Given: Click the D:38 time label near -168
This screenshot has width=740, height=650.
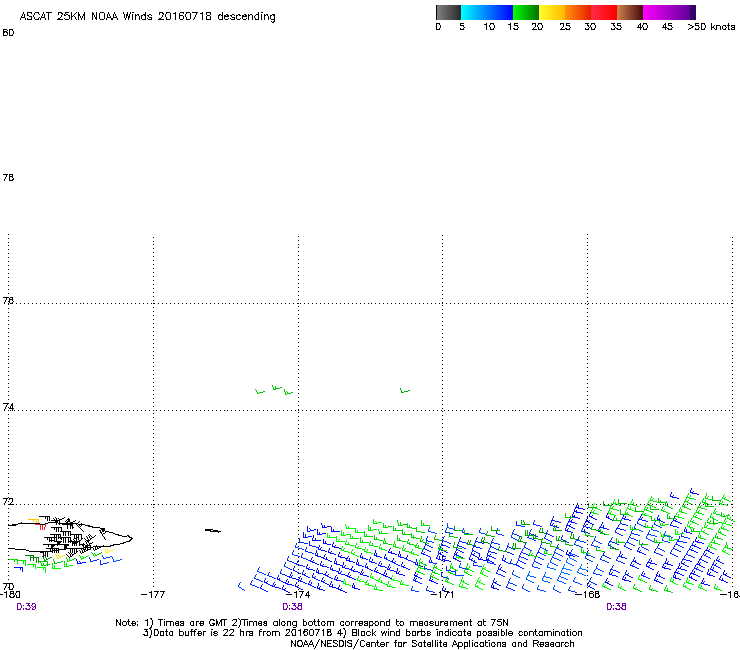Looking at the screenshot, I should 616,607.
